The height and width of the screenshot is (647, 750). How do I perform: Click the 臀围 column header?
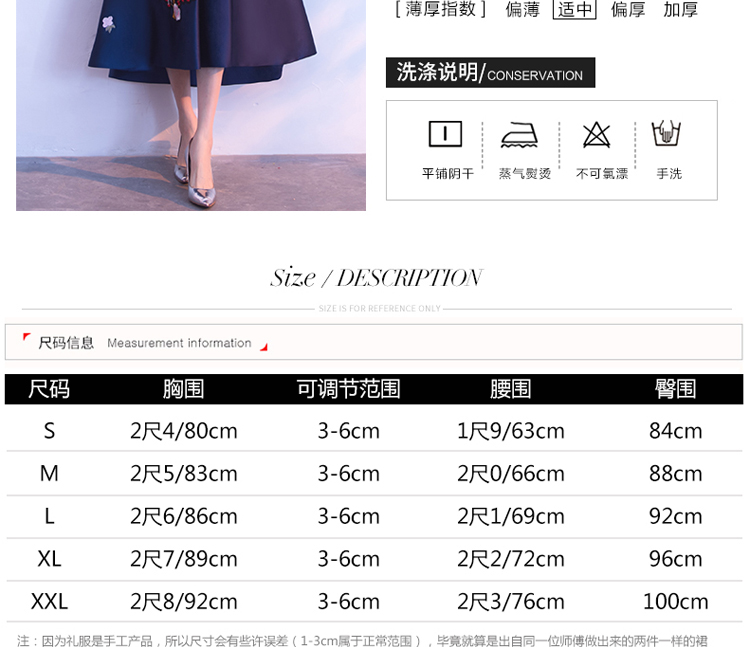[675, 389]
